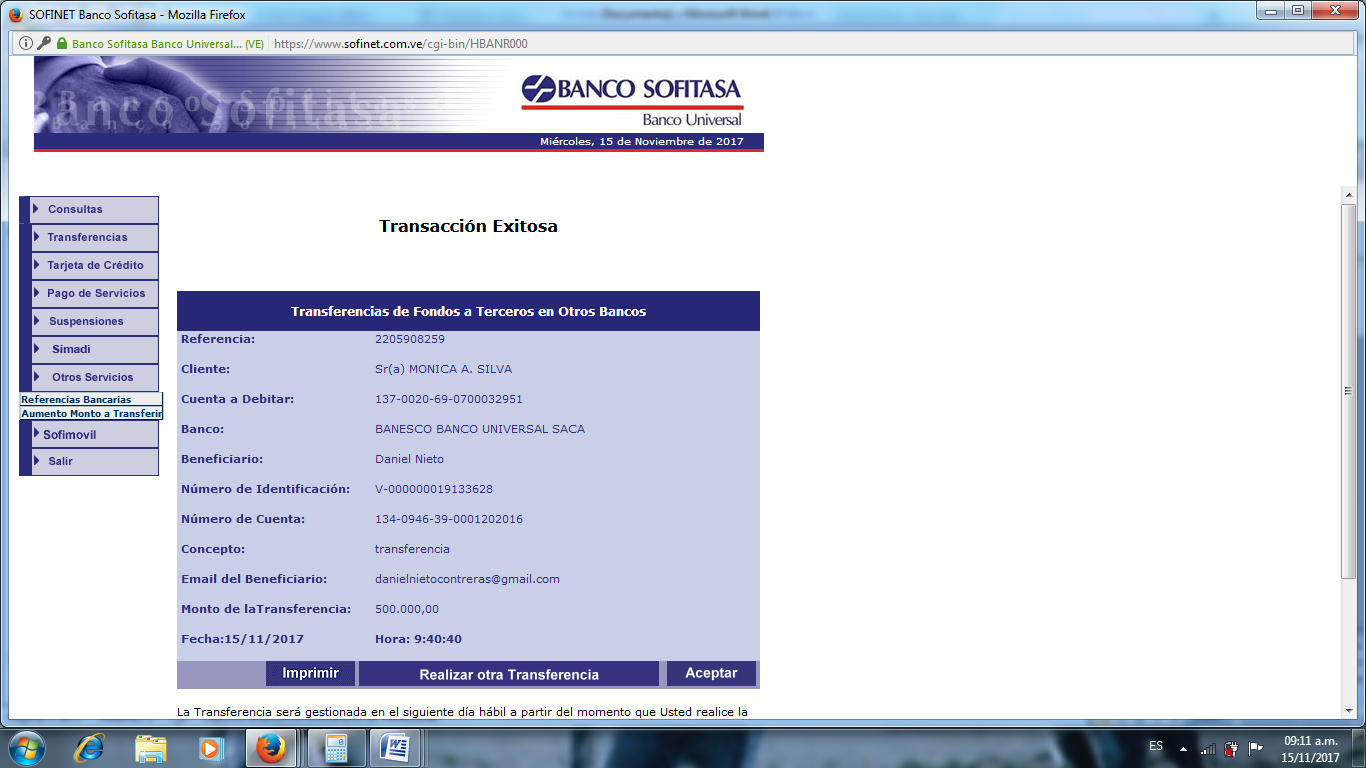Confirm with the Aceptar button
The image size is (1366, 768).
click(x=711, y=673)
